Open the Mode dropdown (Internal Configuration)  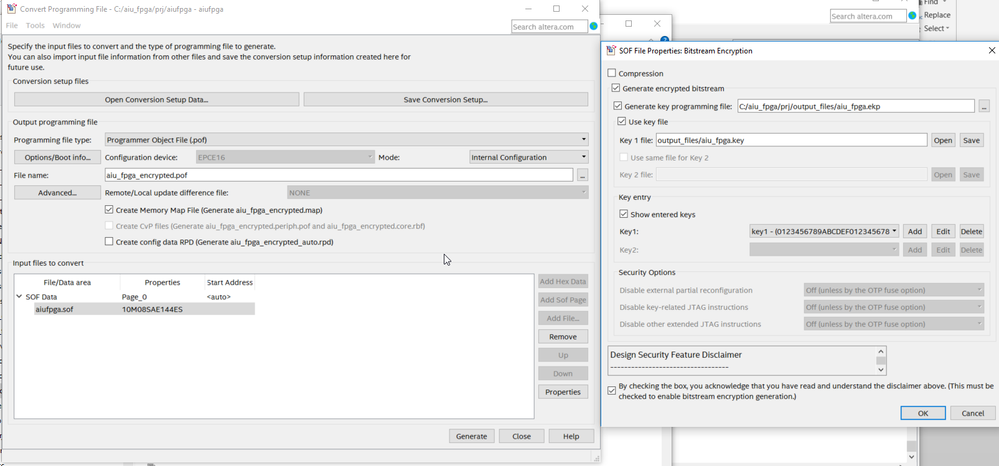pos(528,157)
